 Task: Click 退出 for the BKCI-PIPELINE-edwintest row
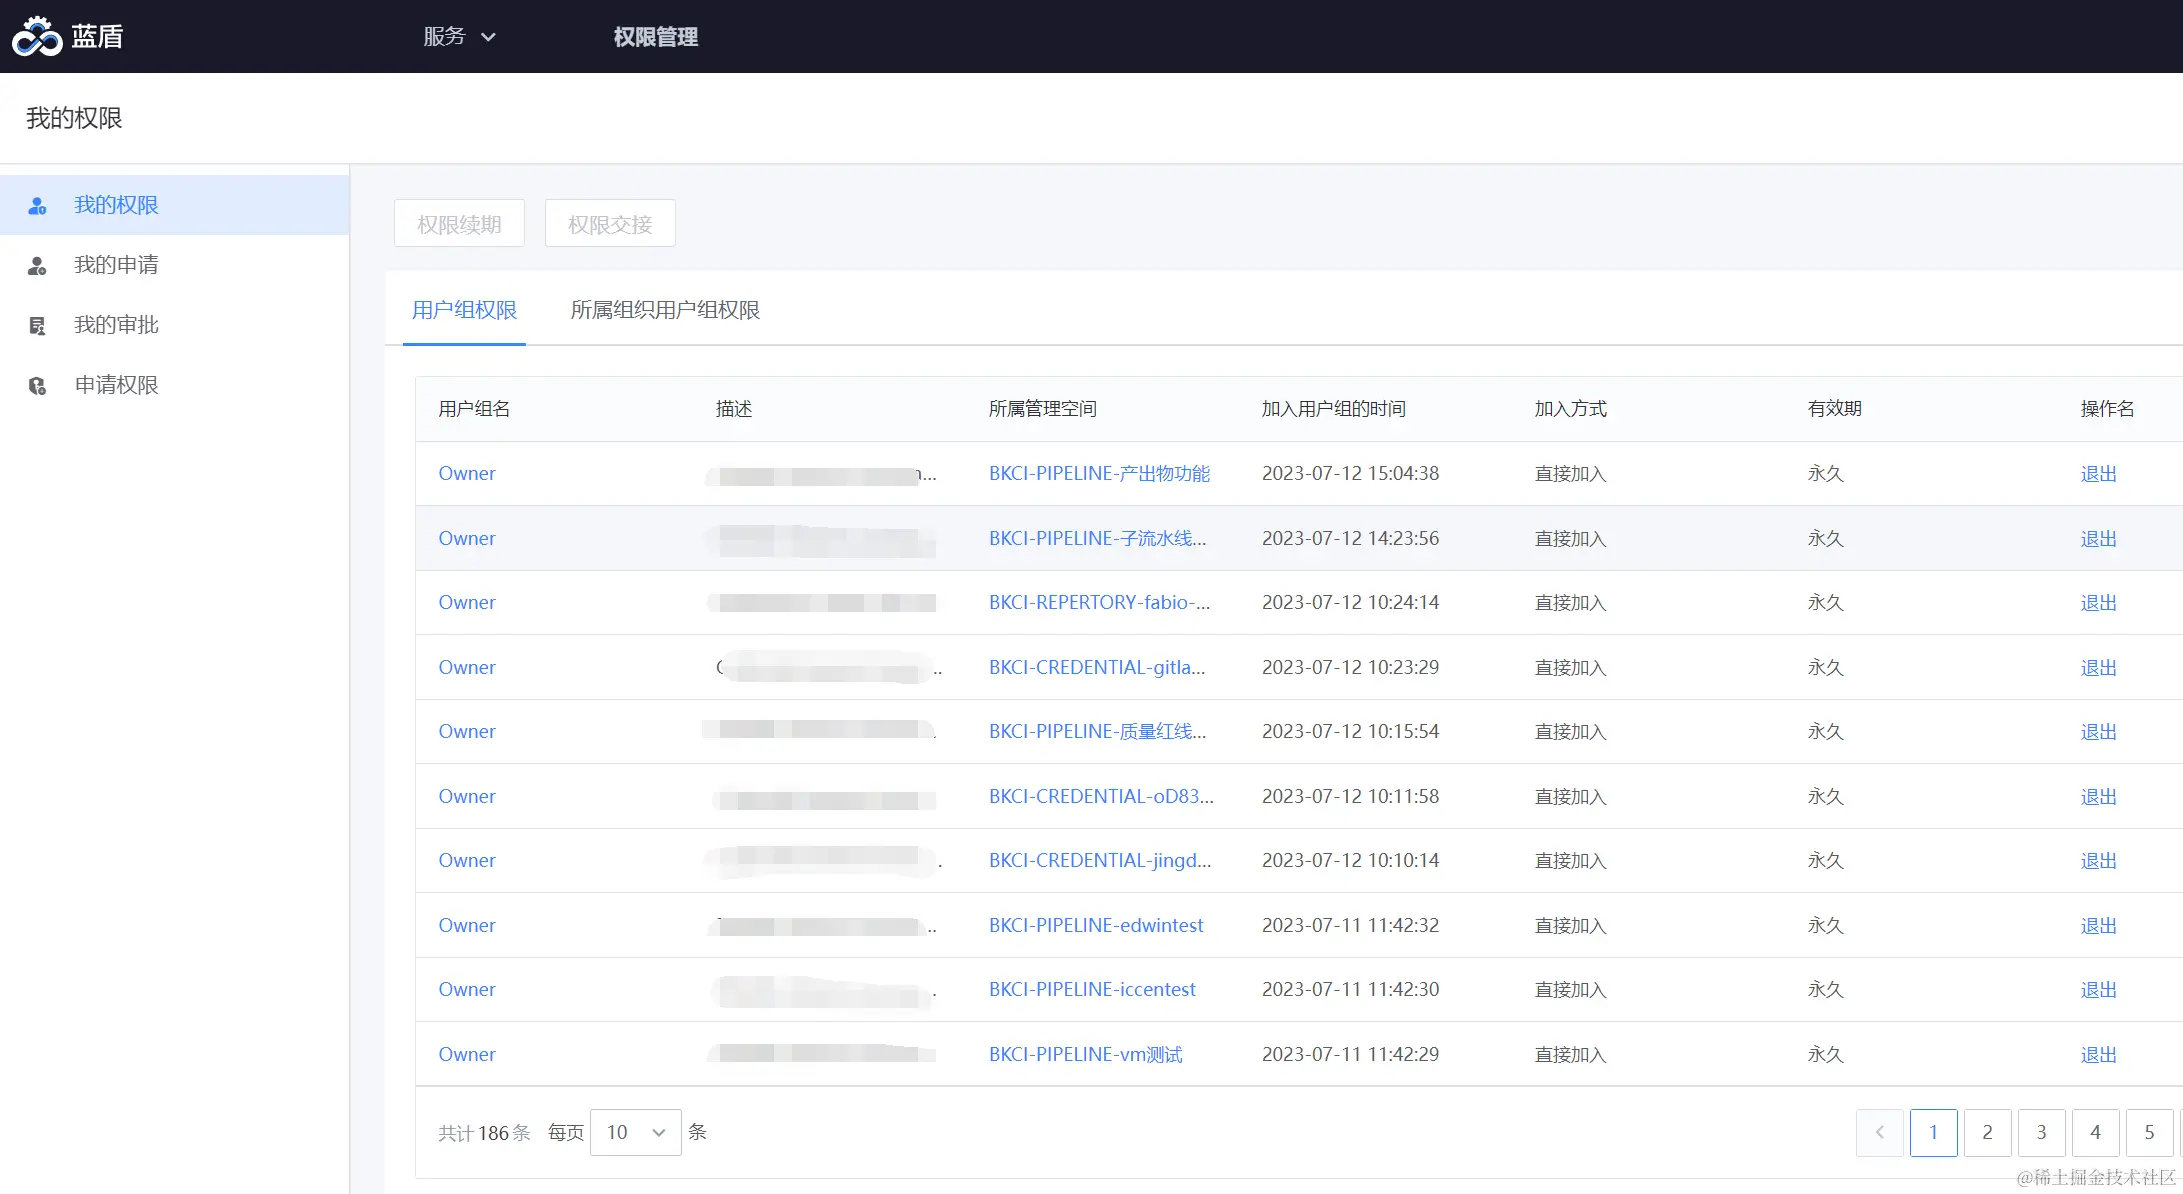point(2098,926)
